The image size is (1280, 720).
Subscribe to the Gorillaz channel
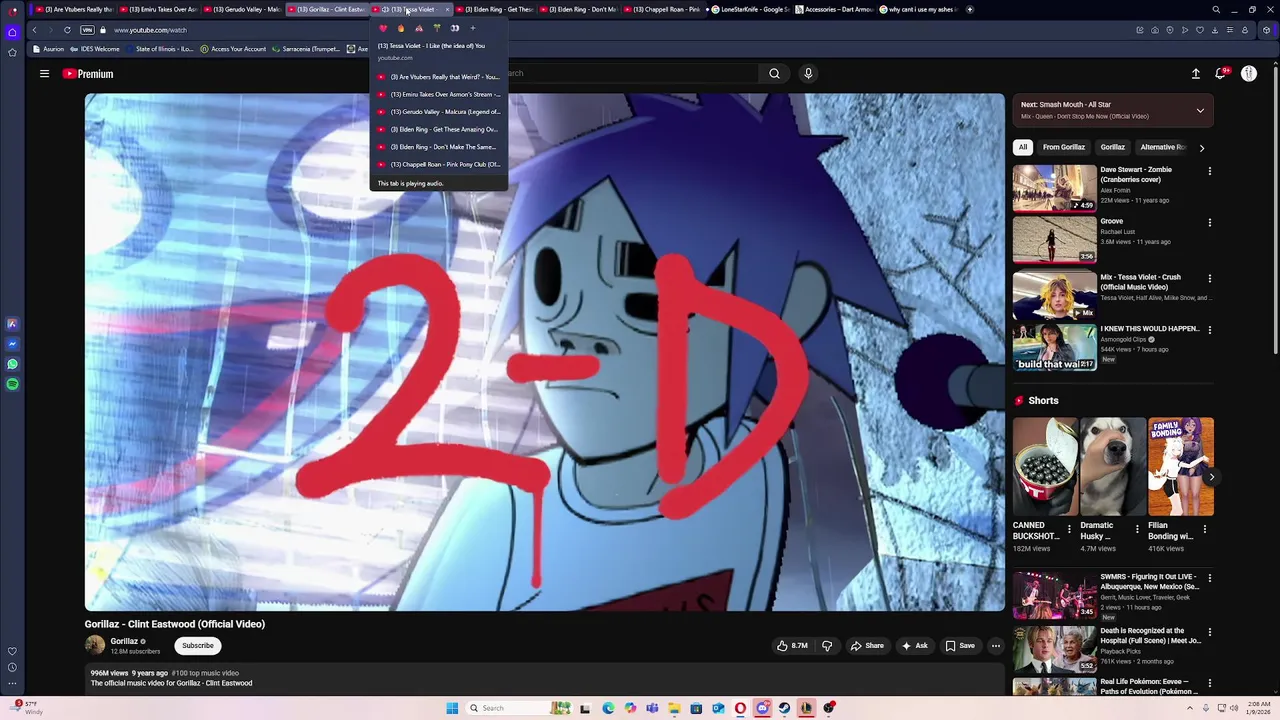(x=198, y=646)
